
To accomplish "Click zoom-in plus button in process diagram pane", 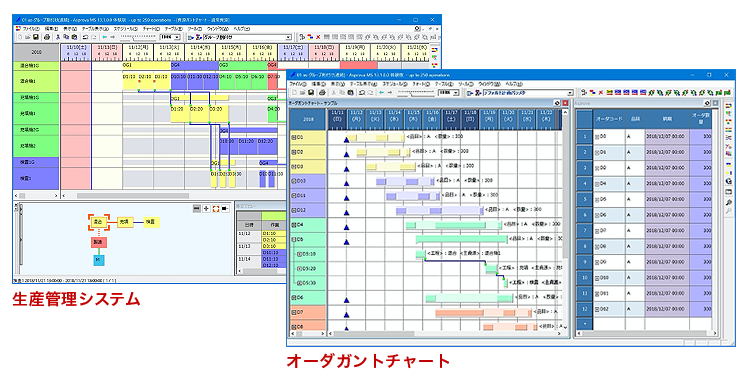I will pos(206,209).
